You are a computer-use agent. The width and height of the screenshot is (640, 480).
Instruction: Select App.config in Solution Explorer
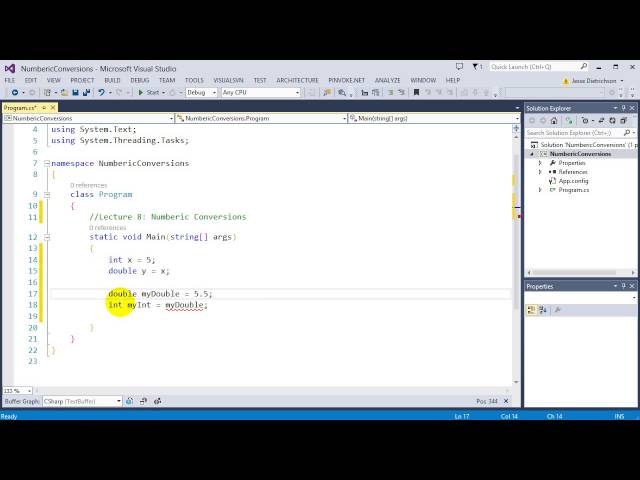pos(573,181)
